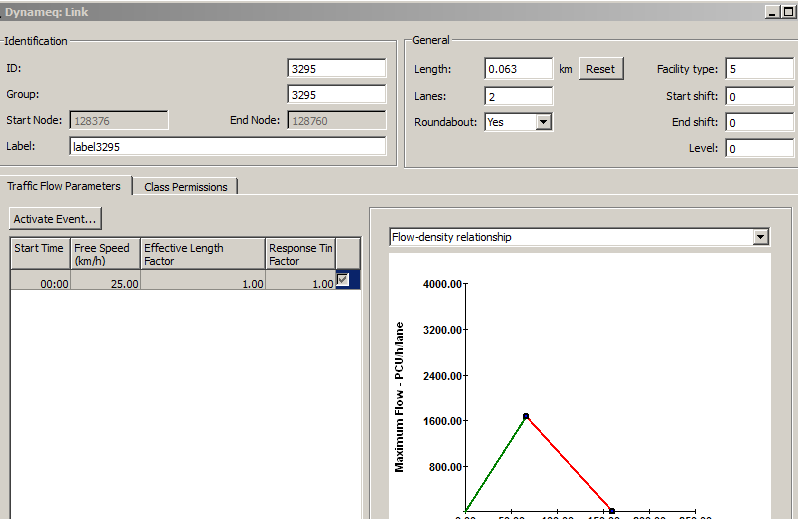Click the Start Node field 128376
This screenshot has height=519, width=798.
[x=119, y=121]
